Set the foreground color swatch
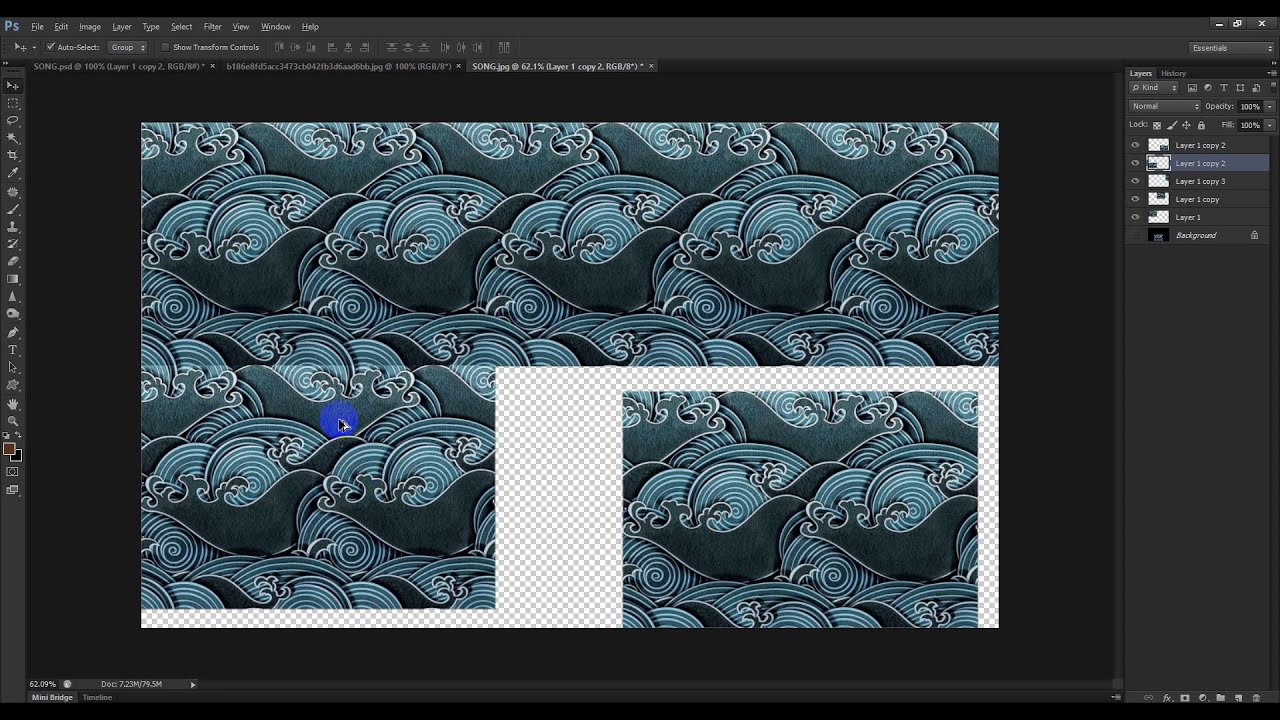Image resolution: width=1280 pixels, height=720 pixels. [x=9, y=449]
